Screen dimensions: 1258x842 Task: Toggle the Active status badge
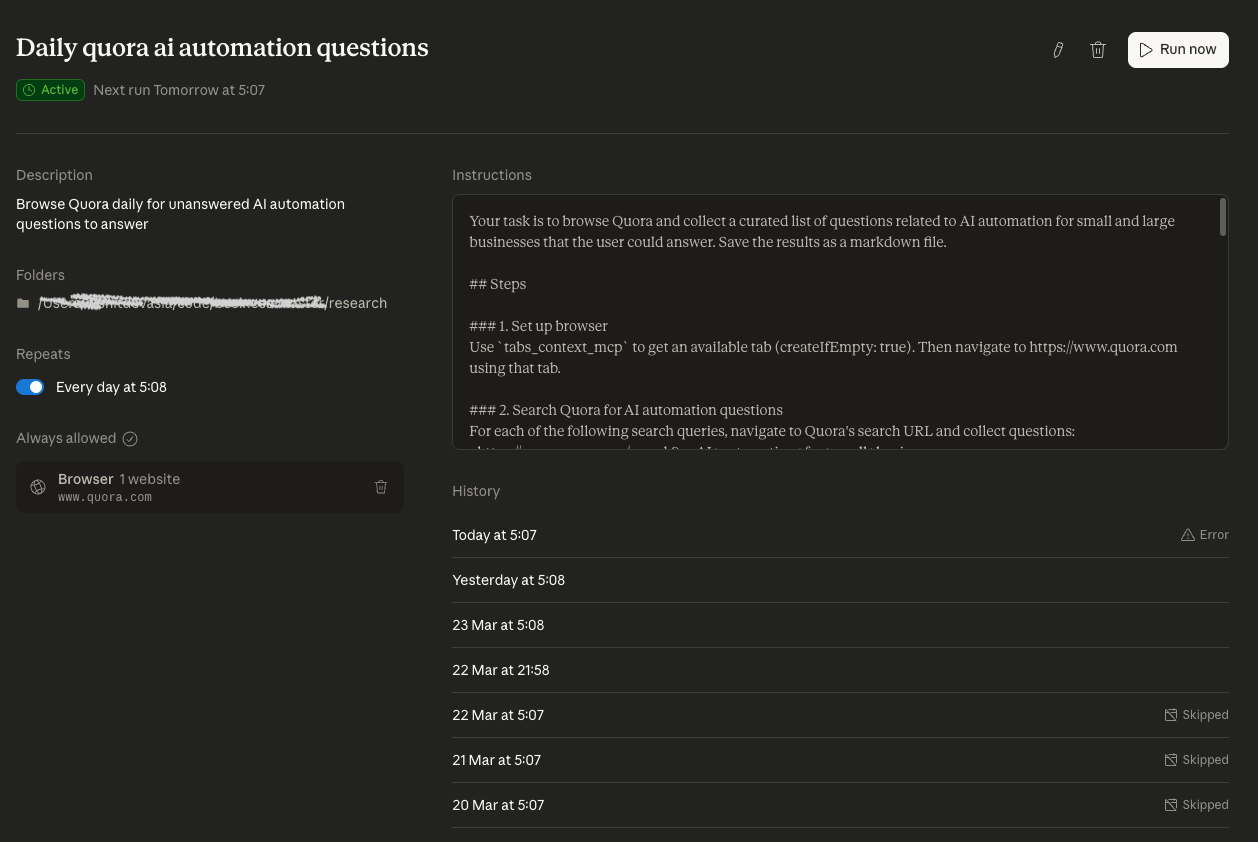[50, 90]
